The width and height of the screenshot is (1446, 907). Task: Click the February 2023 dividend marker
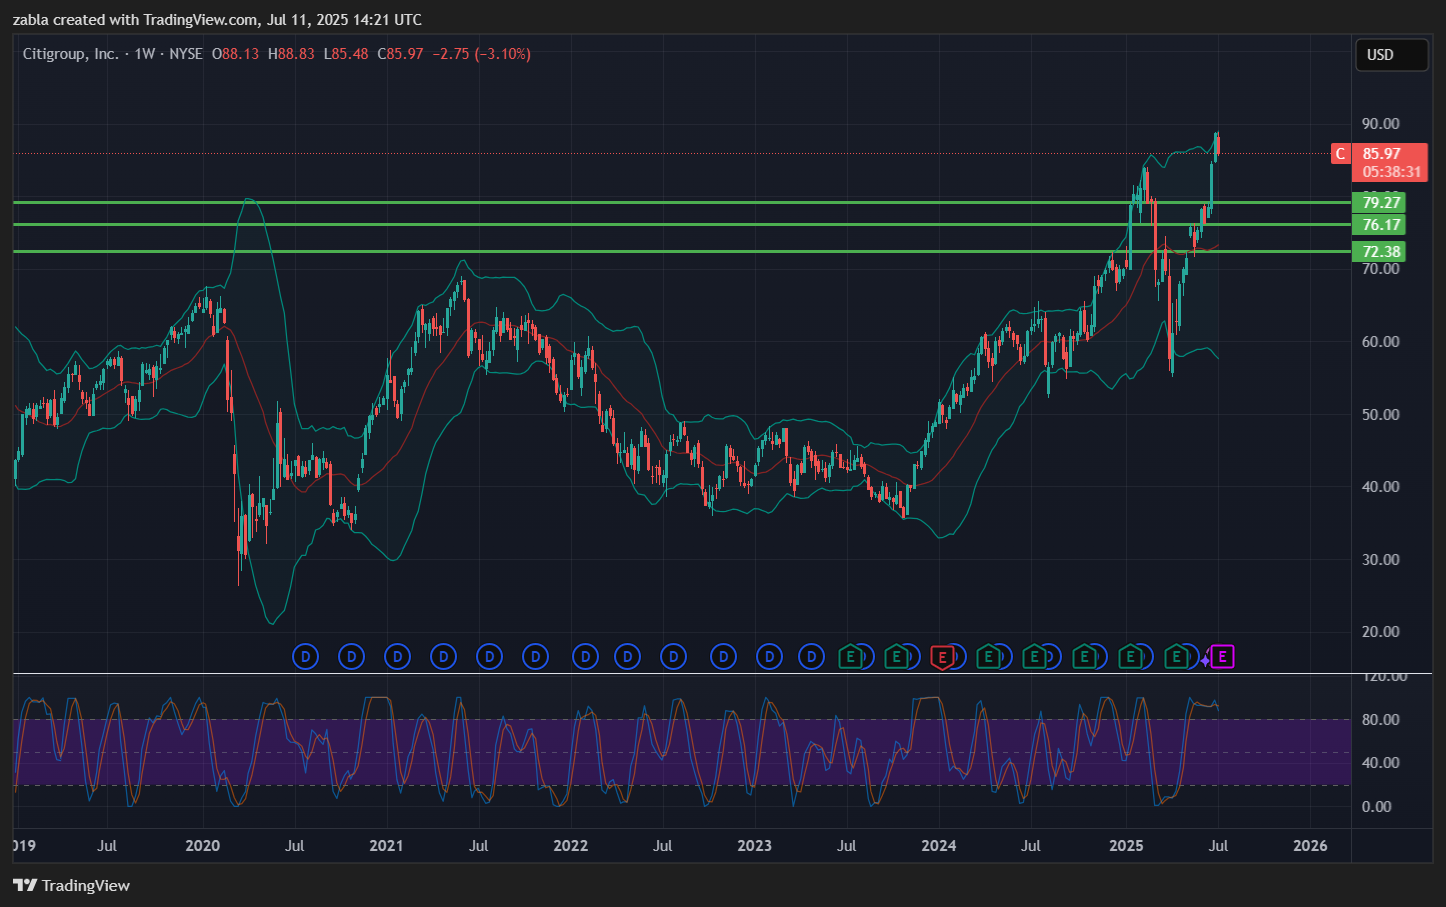769,657
